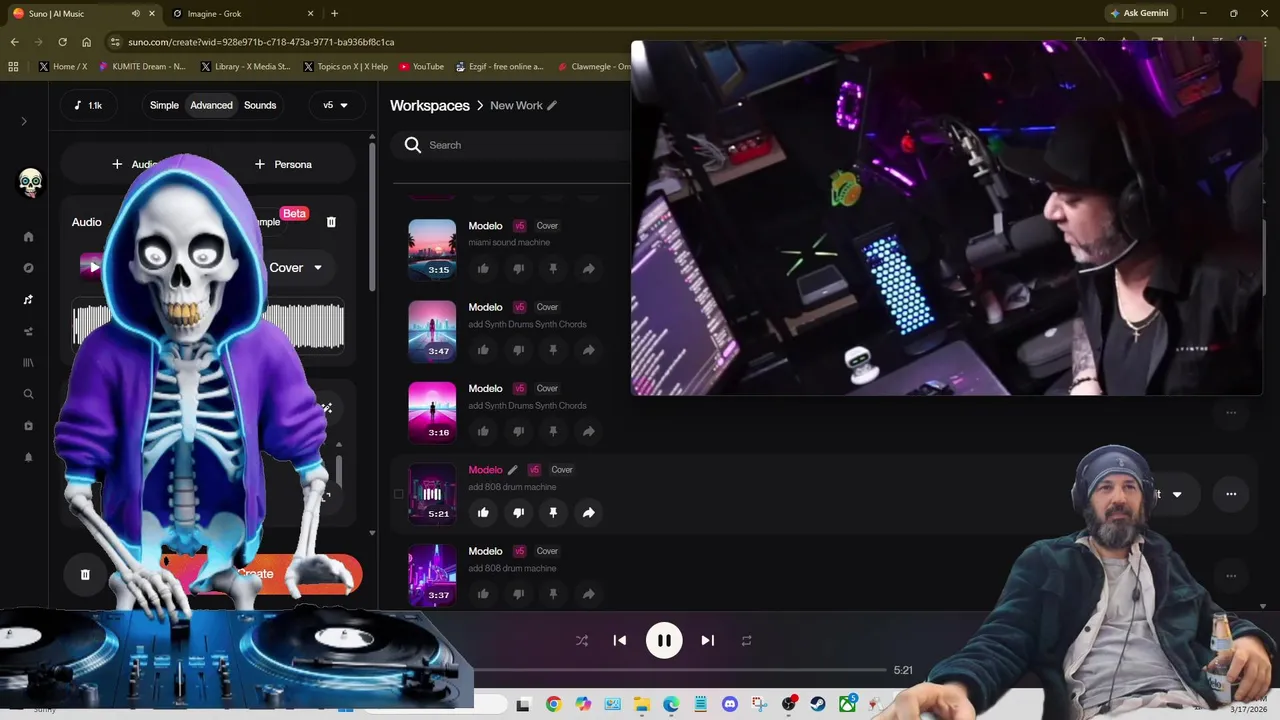
Task: Expand the collapsed left sidebar chevron
Action: (24, 121)
